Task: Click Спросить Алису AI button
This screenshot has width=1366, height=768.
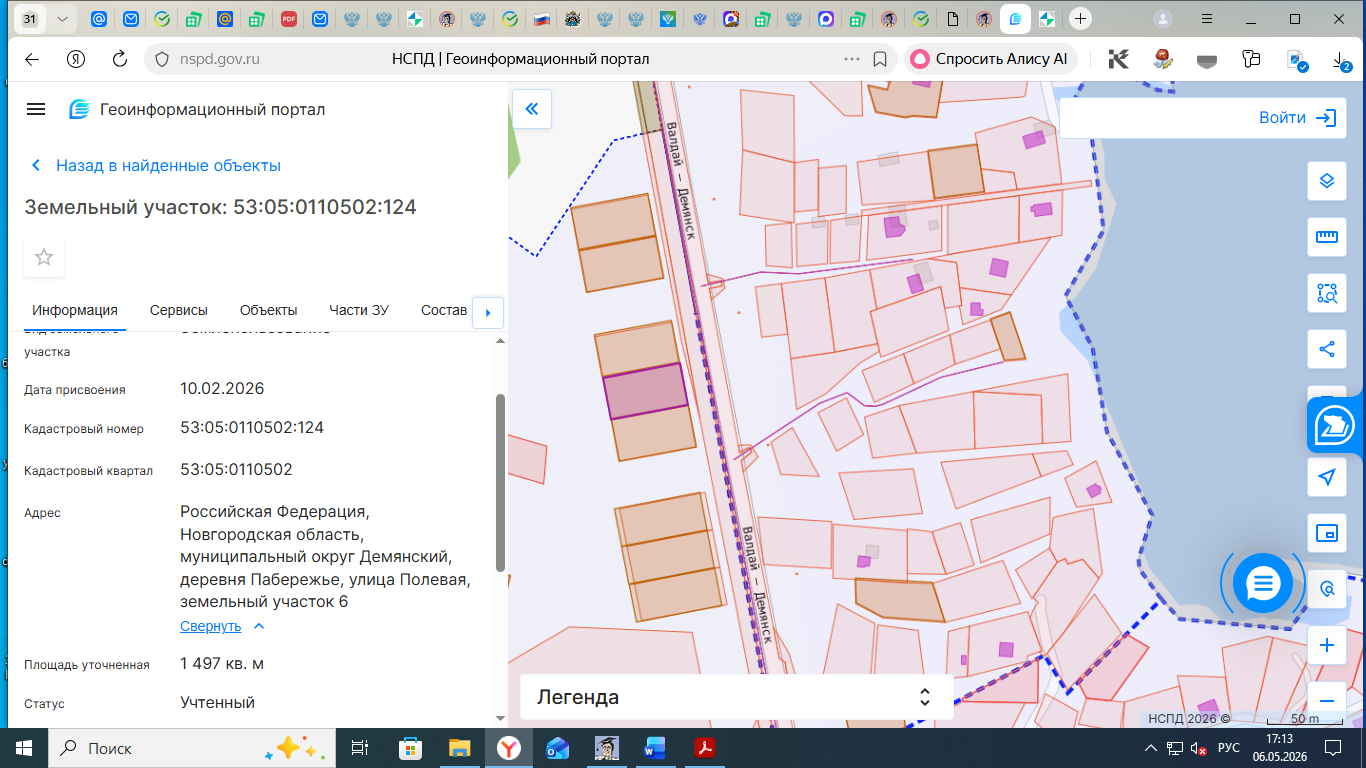Action: point(990,59)
